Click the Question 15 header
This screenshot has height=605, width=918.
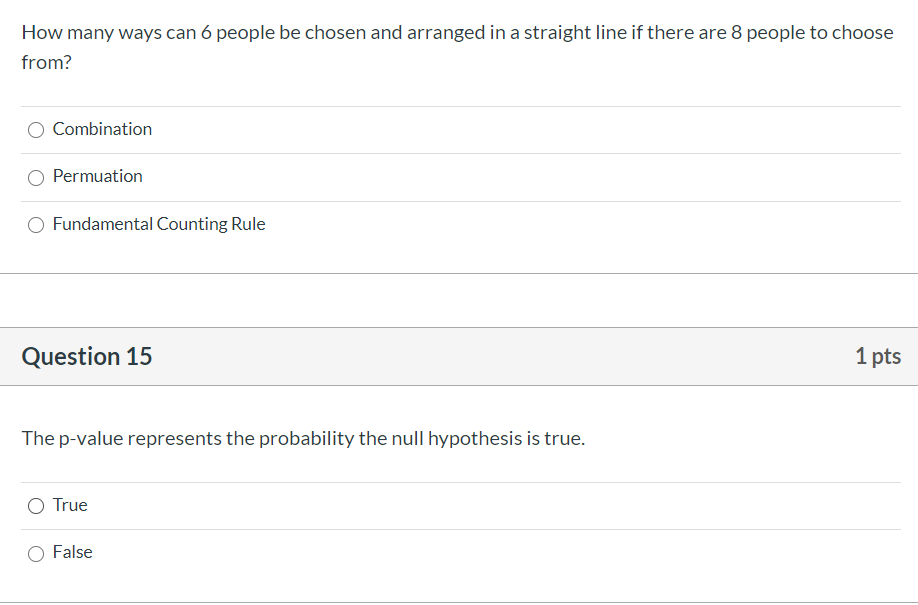click(86, 356)
